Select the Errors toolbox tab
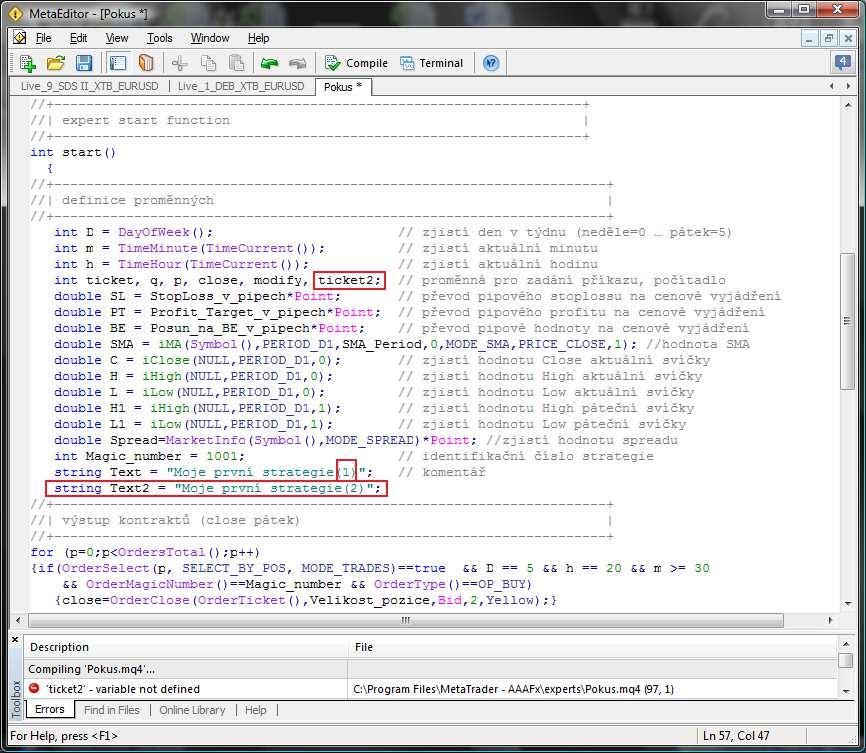This screenshot has width=866, height=753. pyautogui.click(x=50, y=709)
